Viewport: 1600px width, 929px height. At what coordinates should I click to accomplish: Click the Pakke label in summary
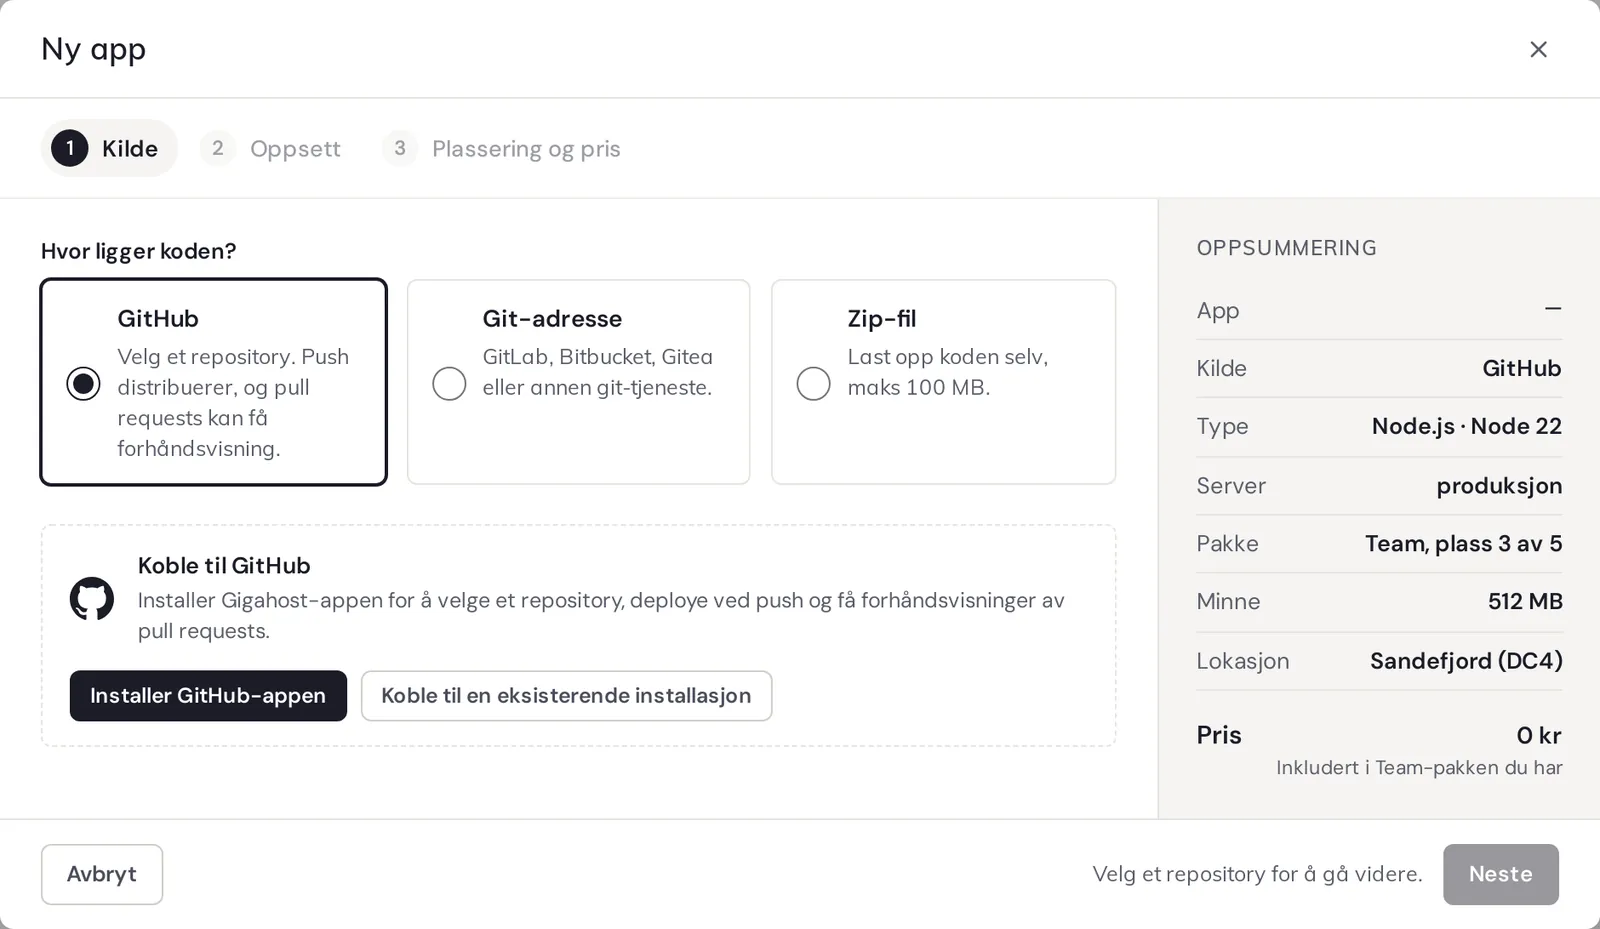click(x=1228, y=543)
